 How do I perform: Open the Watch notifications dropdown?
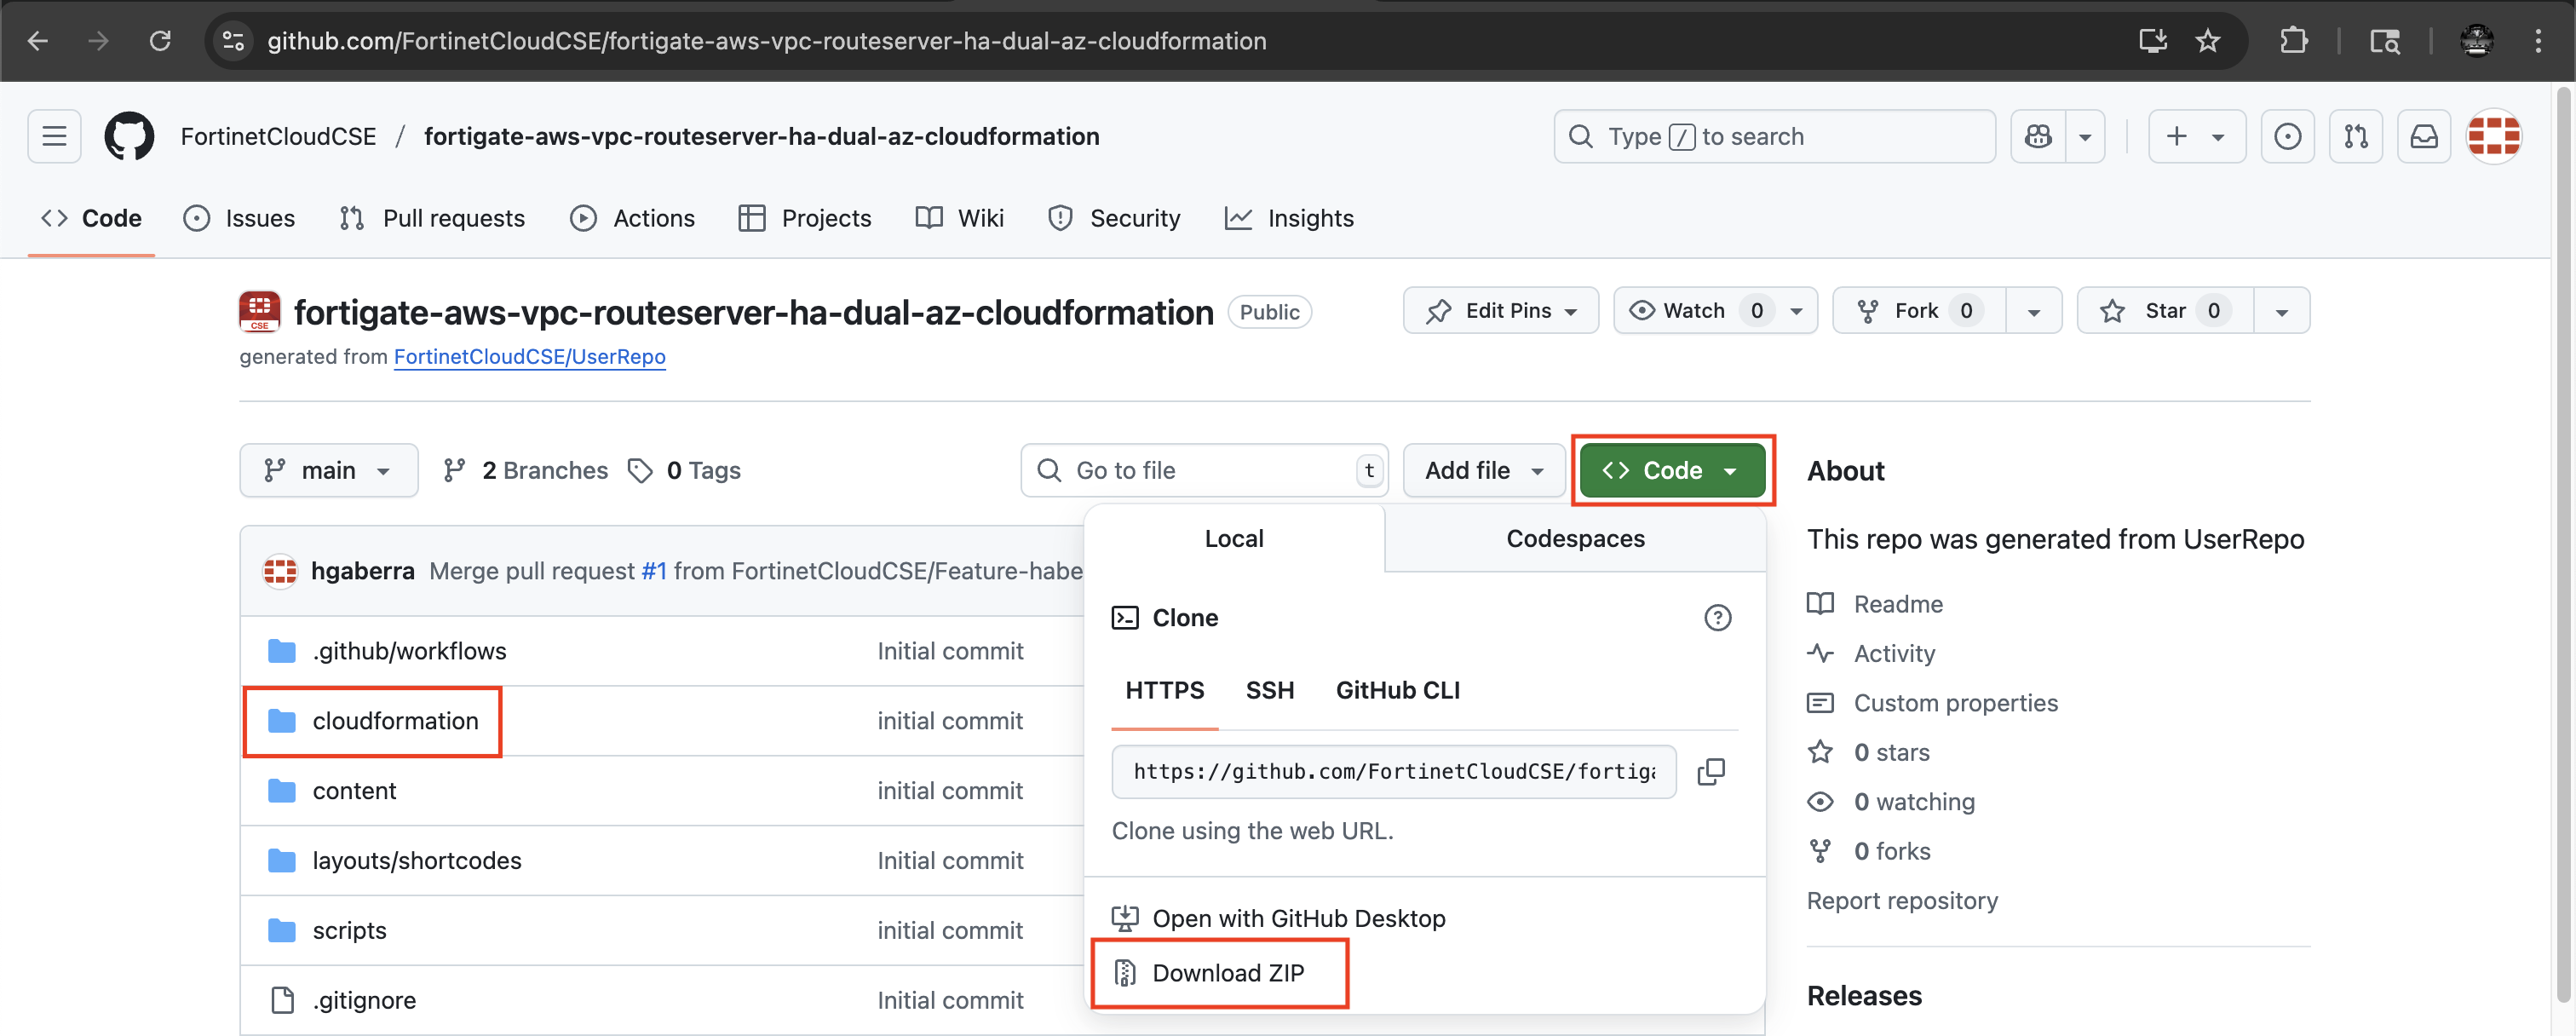click(1715, 310)
